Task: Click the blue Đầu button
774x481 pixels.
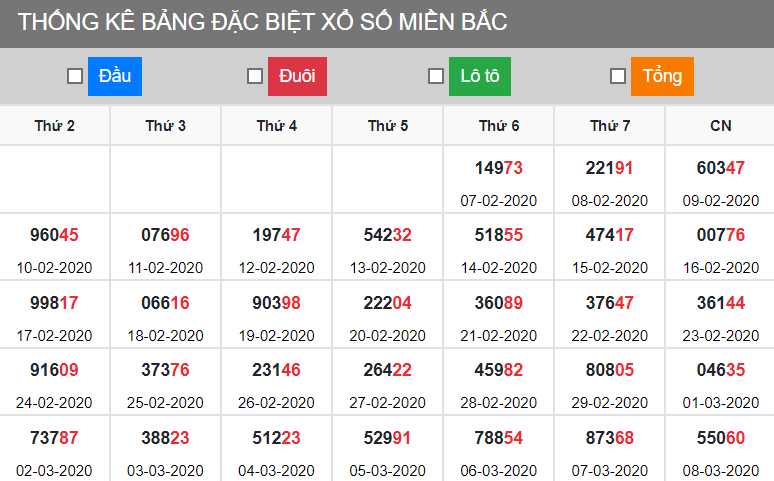Action: (x=115, y=76)
